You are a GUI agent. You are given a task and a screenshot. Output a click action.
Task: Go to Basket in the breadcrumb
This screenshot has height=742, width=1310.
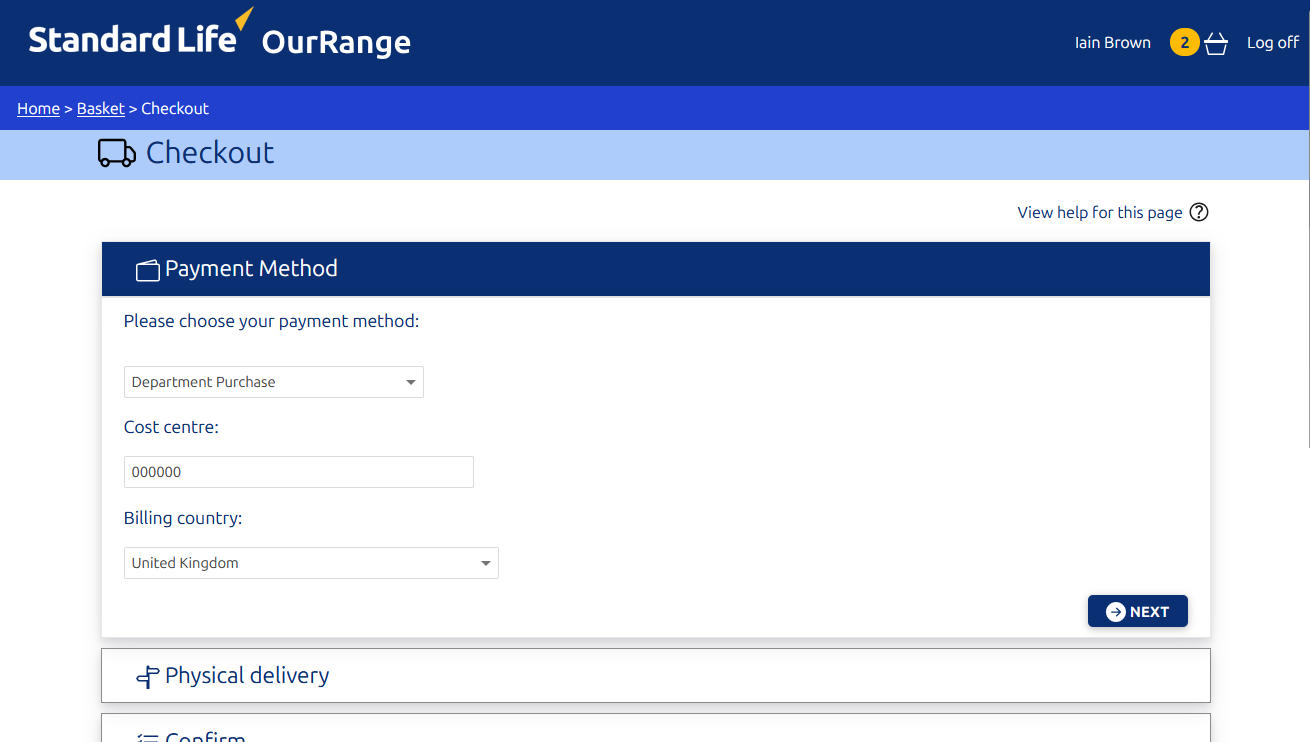[101, 109]
